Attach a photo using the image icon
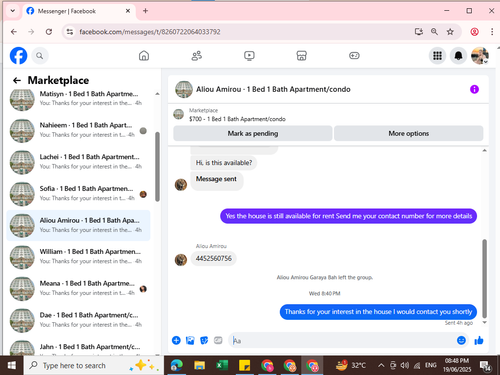 pos(190,340)
